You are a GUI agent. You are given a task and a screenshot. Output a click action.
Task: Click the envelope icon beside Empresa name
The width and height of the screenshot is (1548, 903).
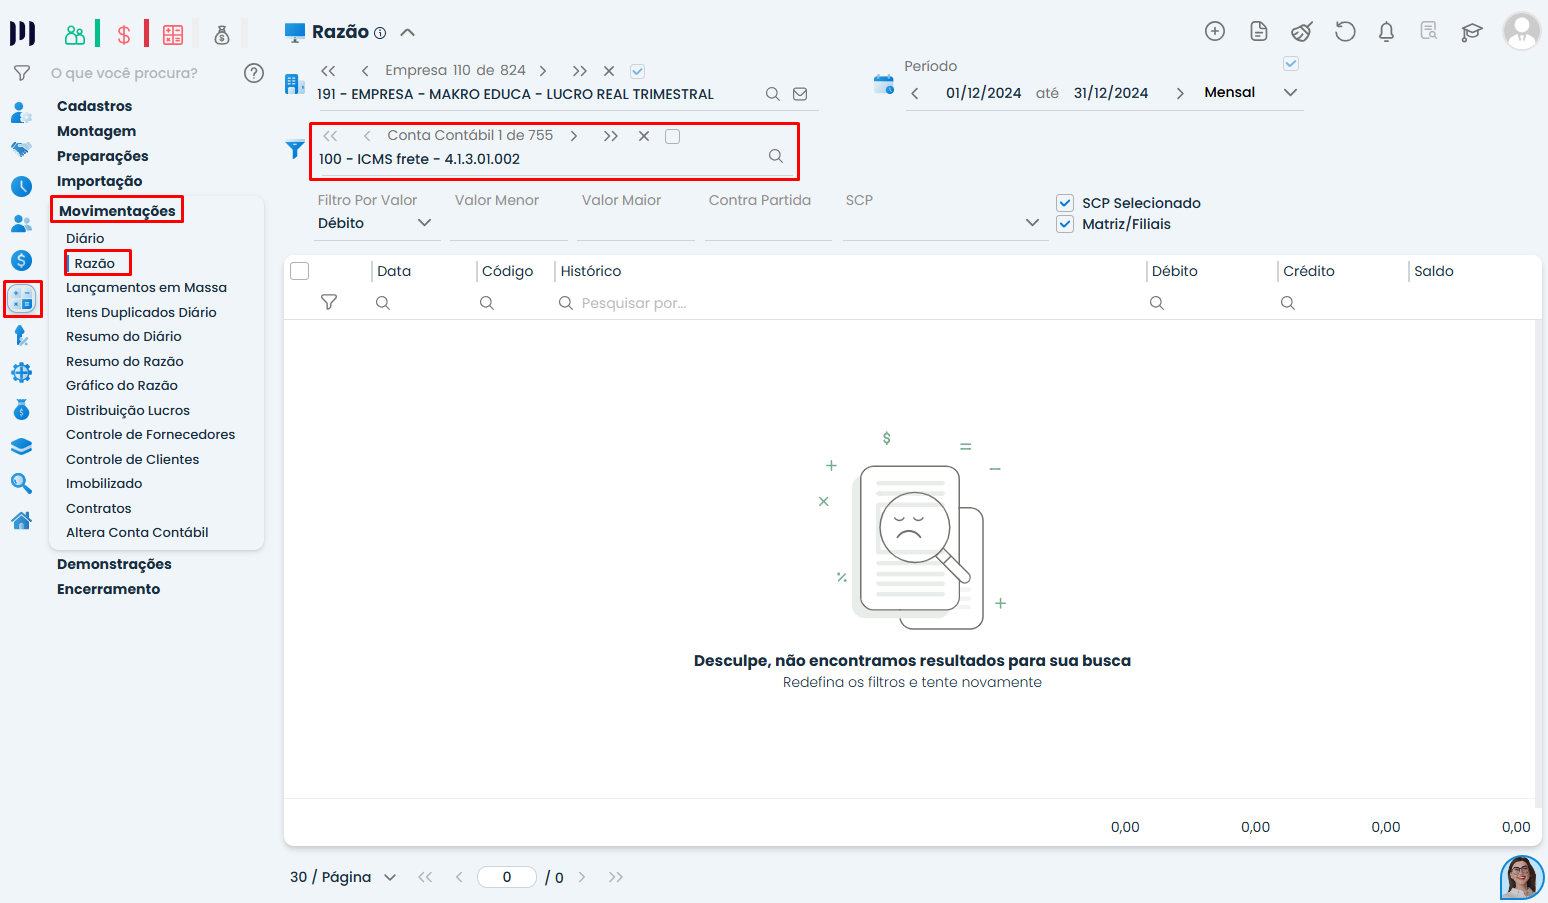click(800, 94)
